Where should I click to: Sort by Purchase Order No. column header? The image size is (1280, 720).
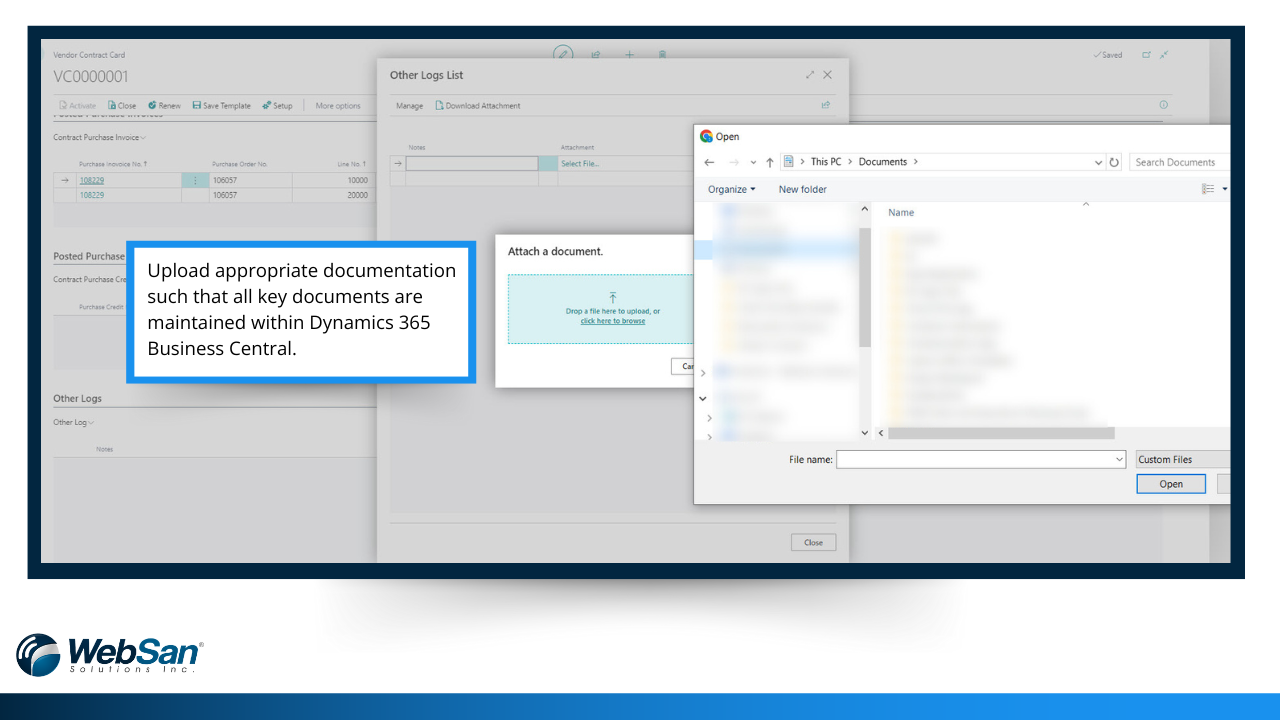[x=240, y=164]
